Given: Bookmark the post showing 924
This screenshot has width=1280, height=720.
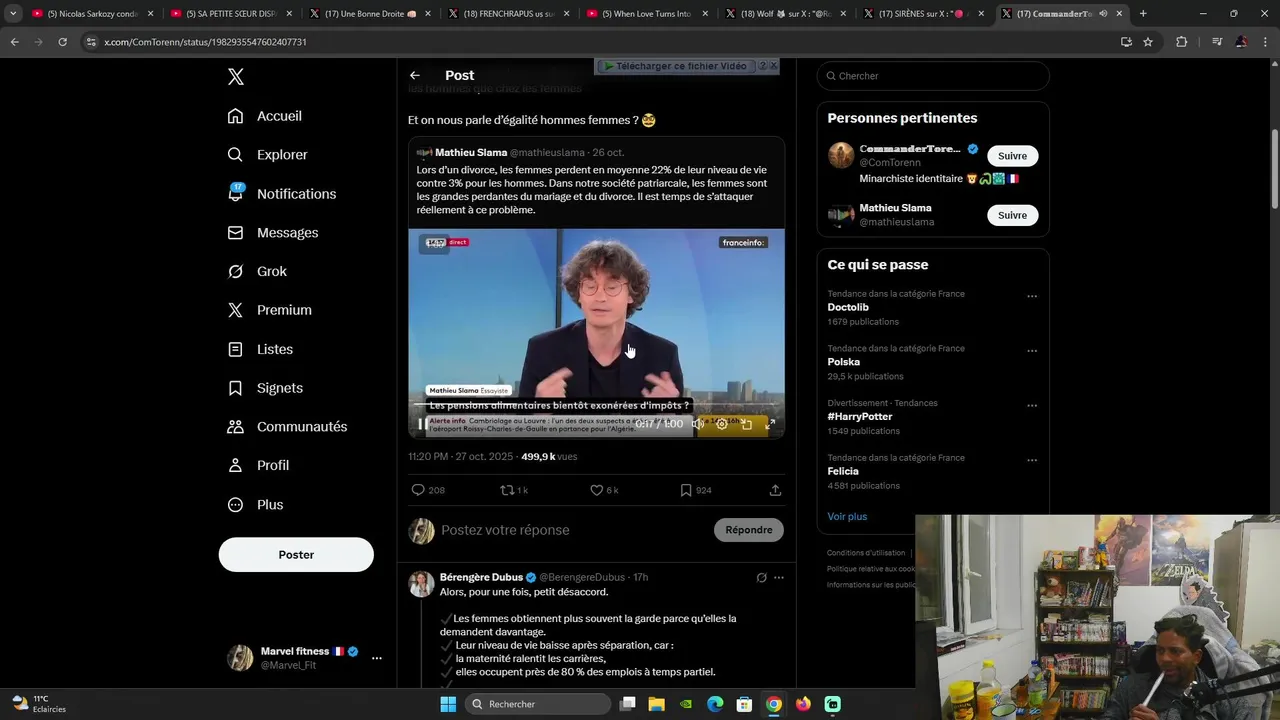Looking at the screenshot, I should (686, 490).
